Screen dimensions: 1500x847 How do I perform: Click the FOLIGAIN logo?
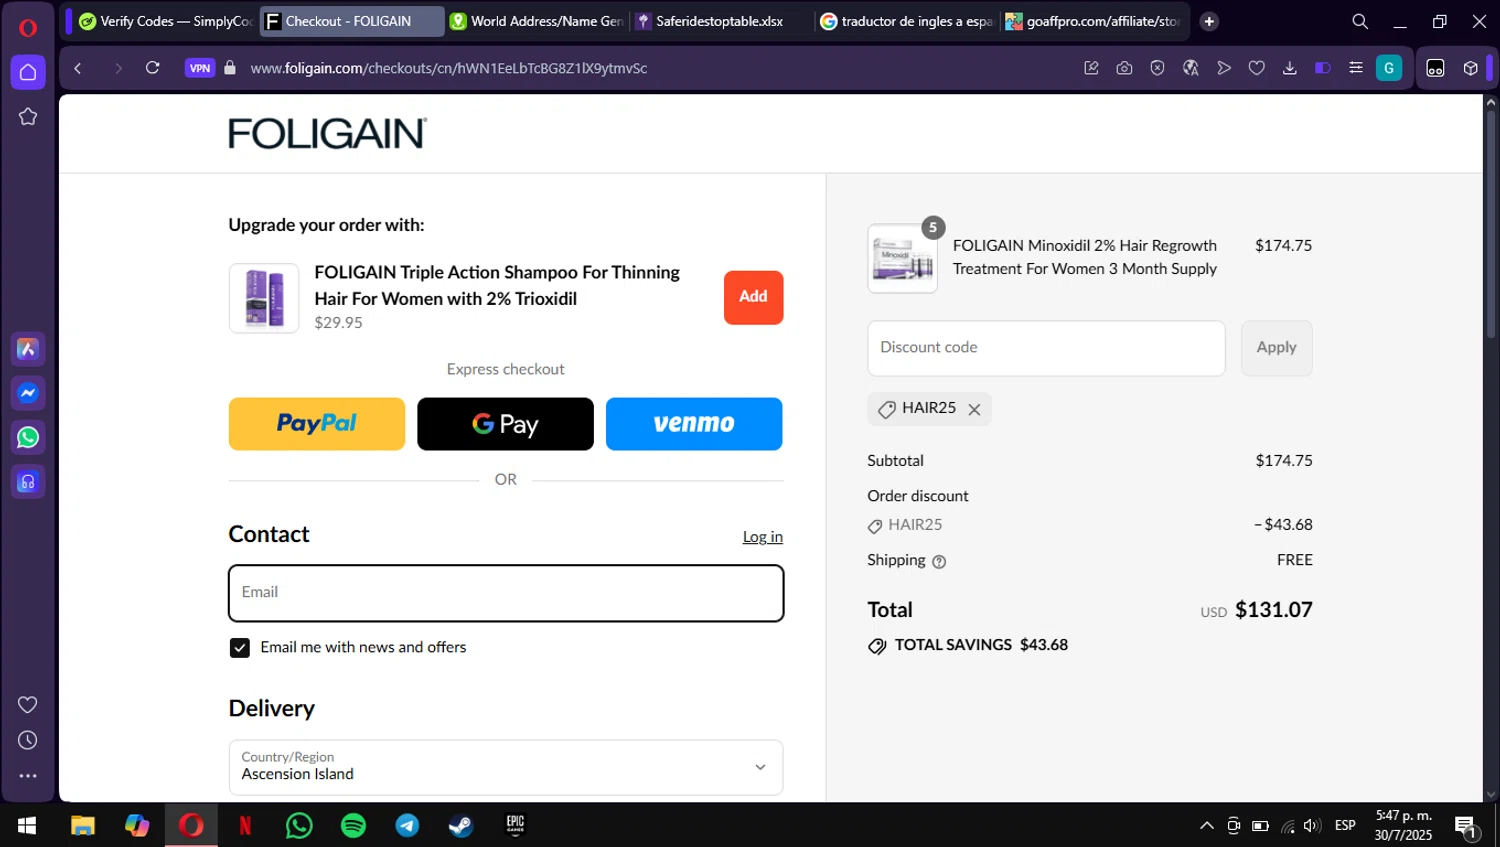coord(327,133)
